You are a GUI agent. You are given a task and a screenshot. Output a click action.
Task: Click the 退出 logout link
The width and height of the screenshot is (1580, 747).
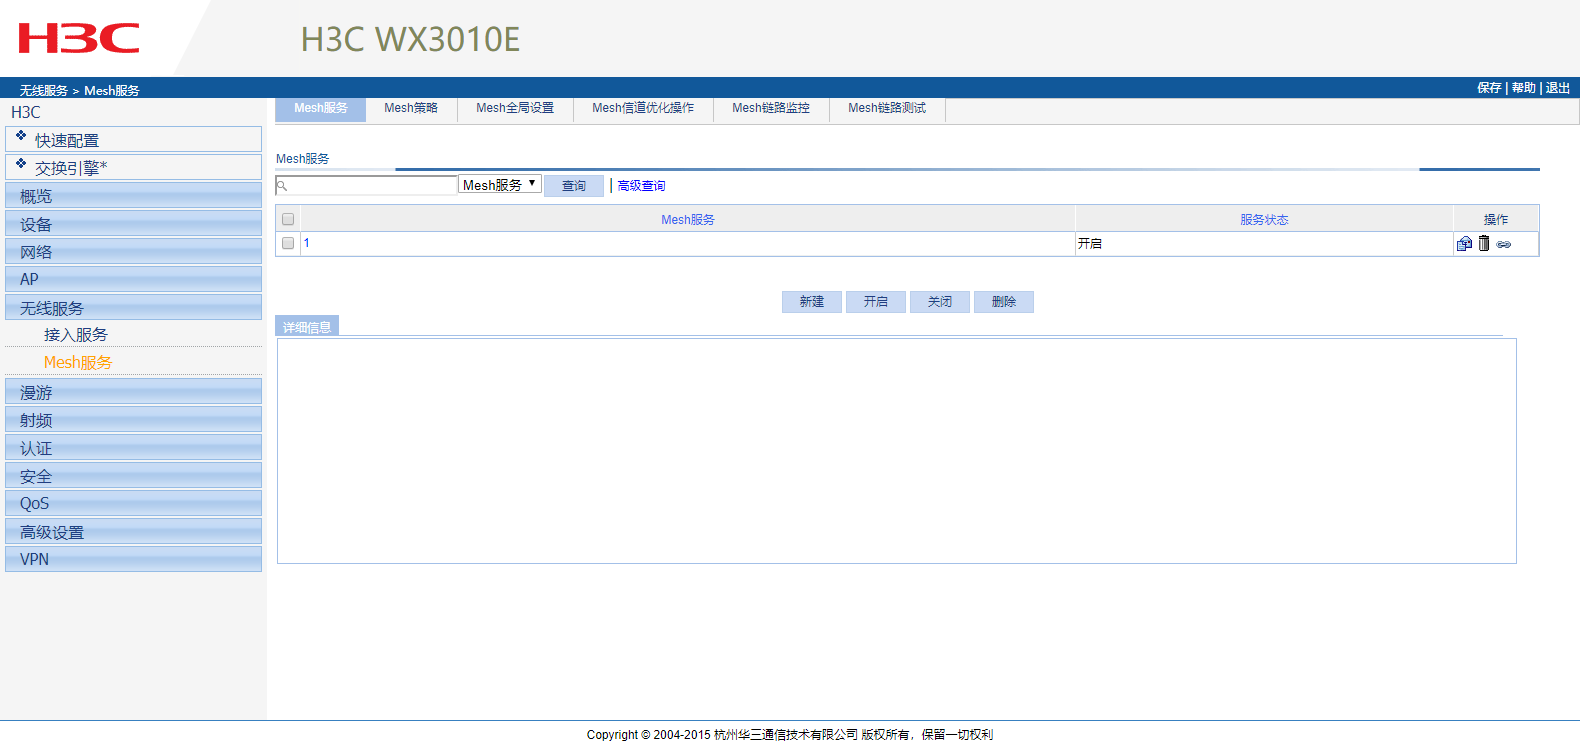point(1557,88)
